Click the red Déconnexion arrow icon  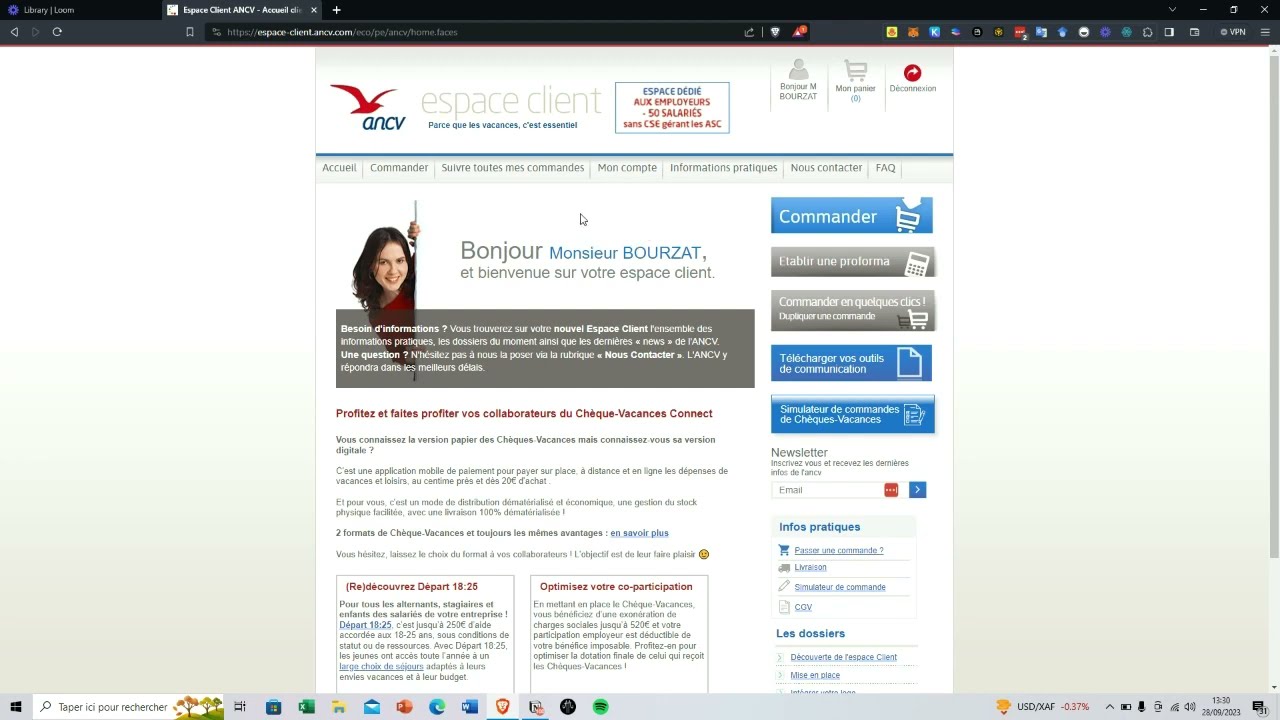[912, 73]
